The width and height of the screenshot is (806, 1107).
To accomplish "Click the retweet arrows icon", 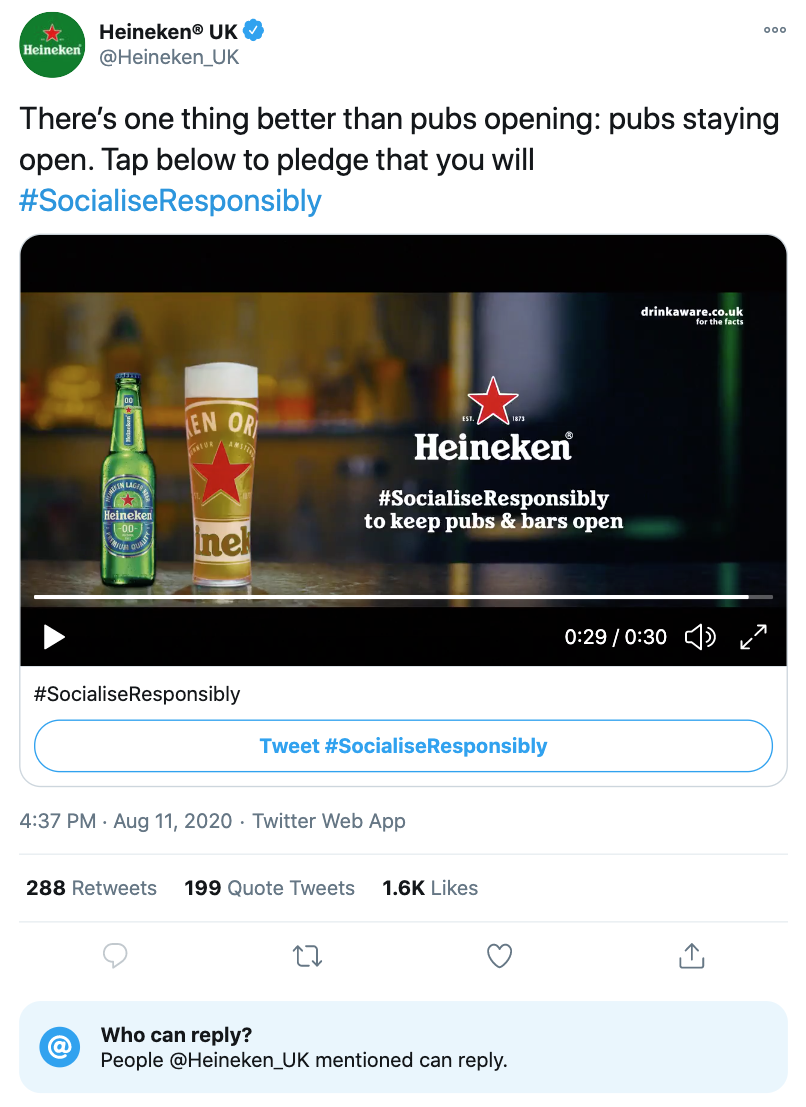I will [307, 956].
